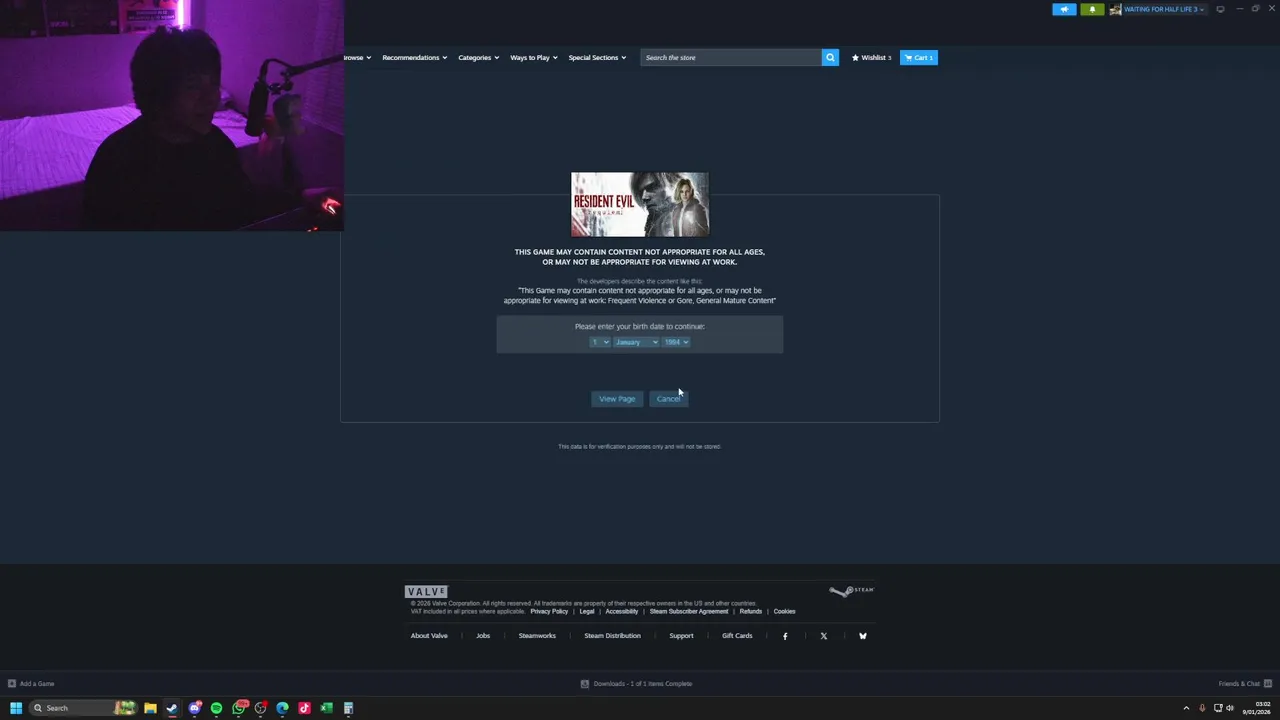Open the birth year dropdown
The width and height of the screenshot is (1280, 720).
676,342
